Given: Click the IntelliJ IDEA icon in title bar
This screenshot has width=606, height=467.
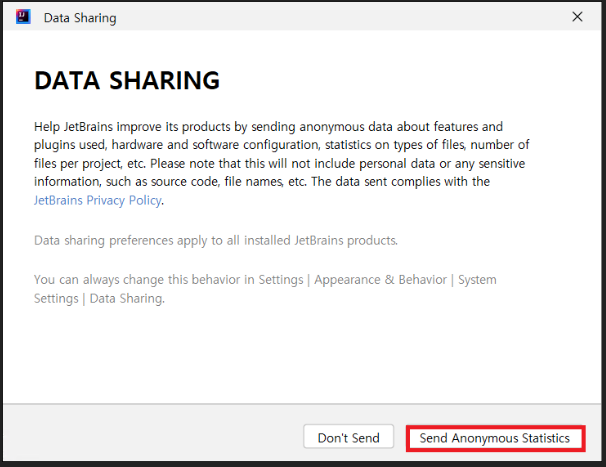Looking at the screenshot, I should (23, 17).
